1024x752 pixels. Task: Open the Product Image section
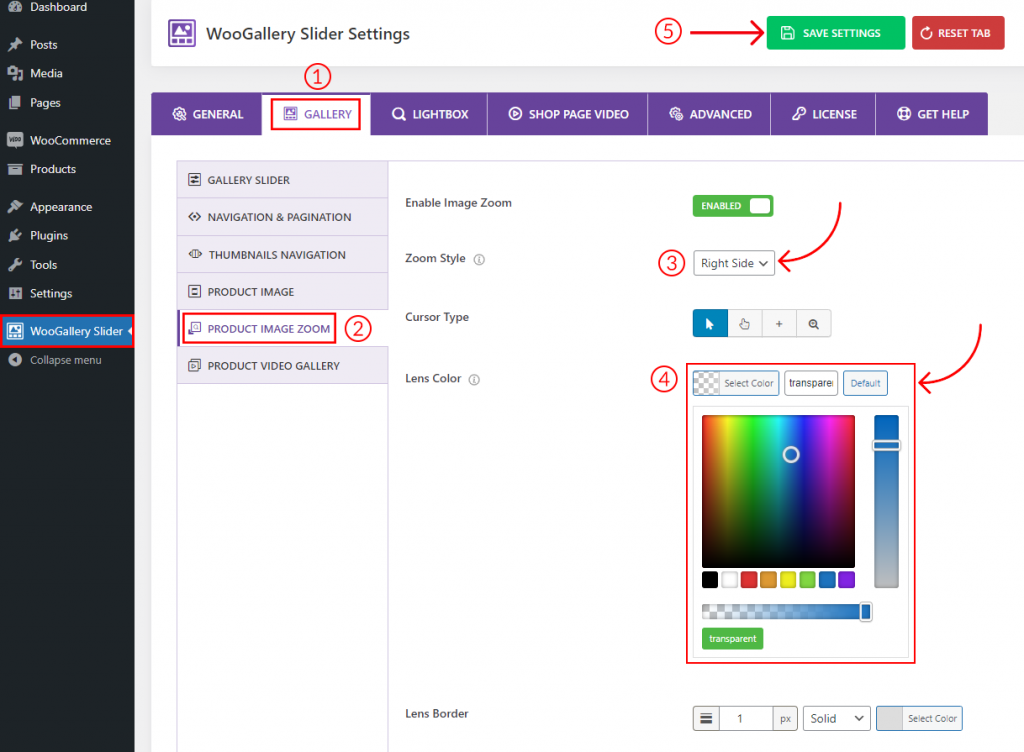tap(283, 292)
